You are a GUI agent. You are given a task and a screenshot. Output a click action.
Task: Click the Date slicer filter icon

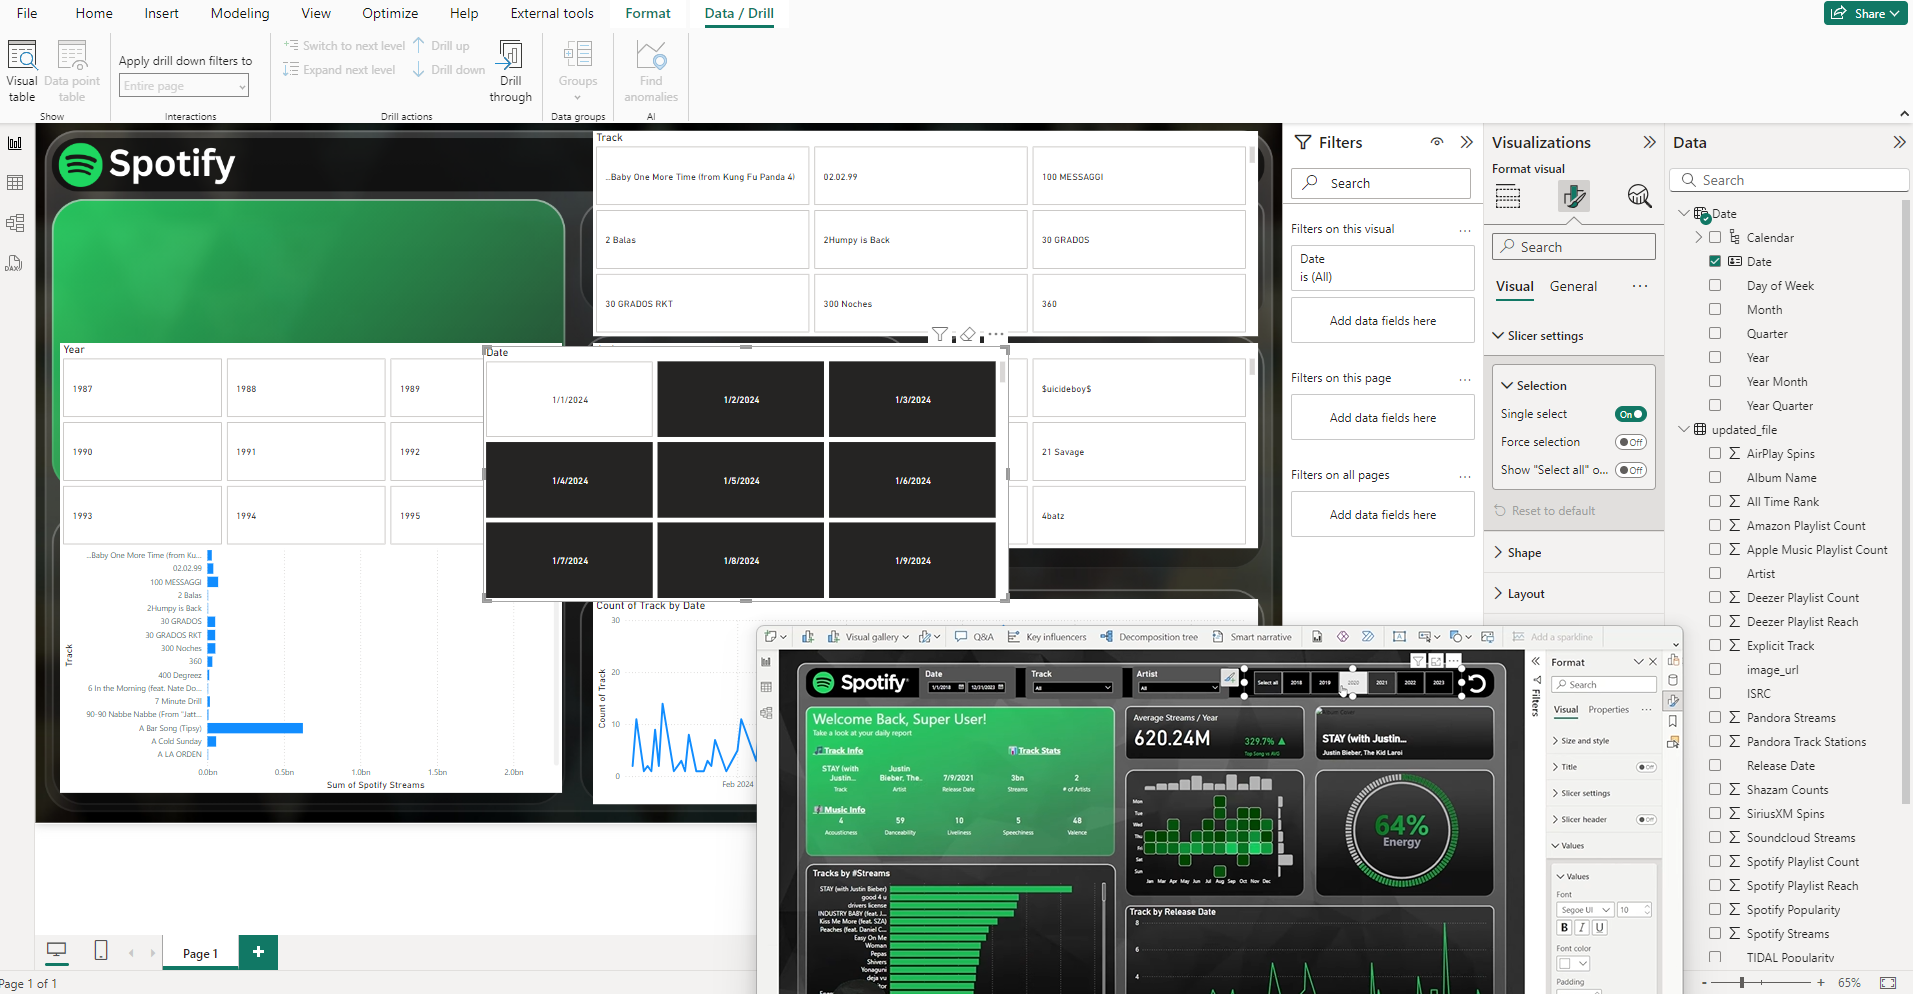940,334
